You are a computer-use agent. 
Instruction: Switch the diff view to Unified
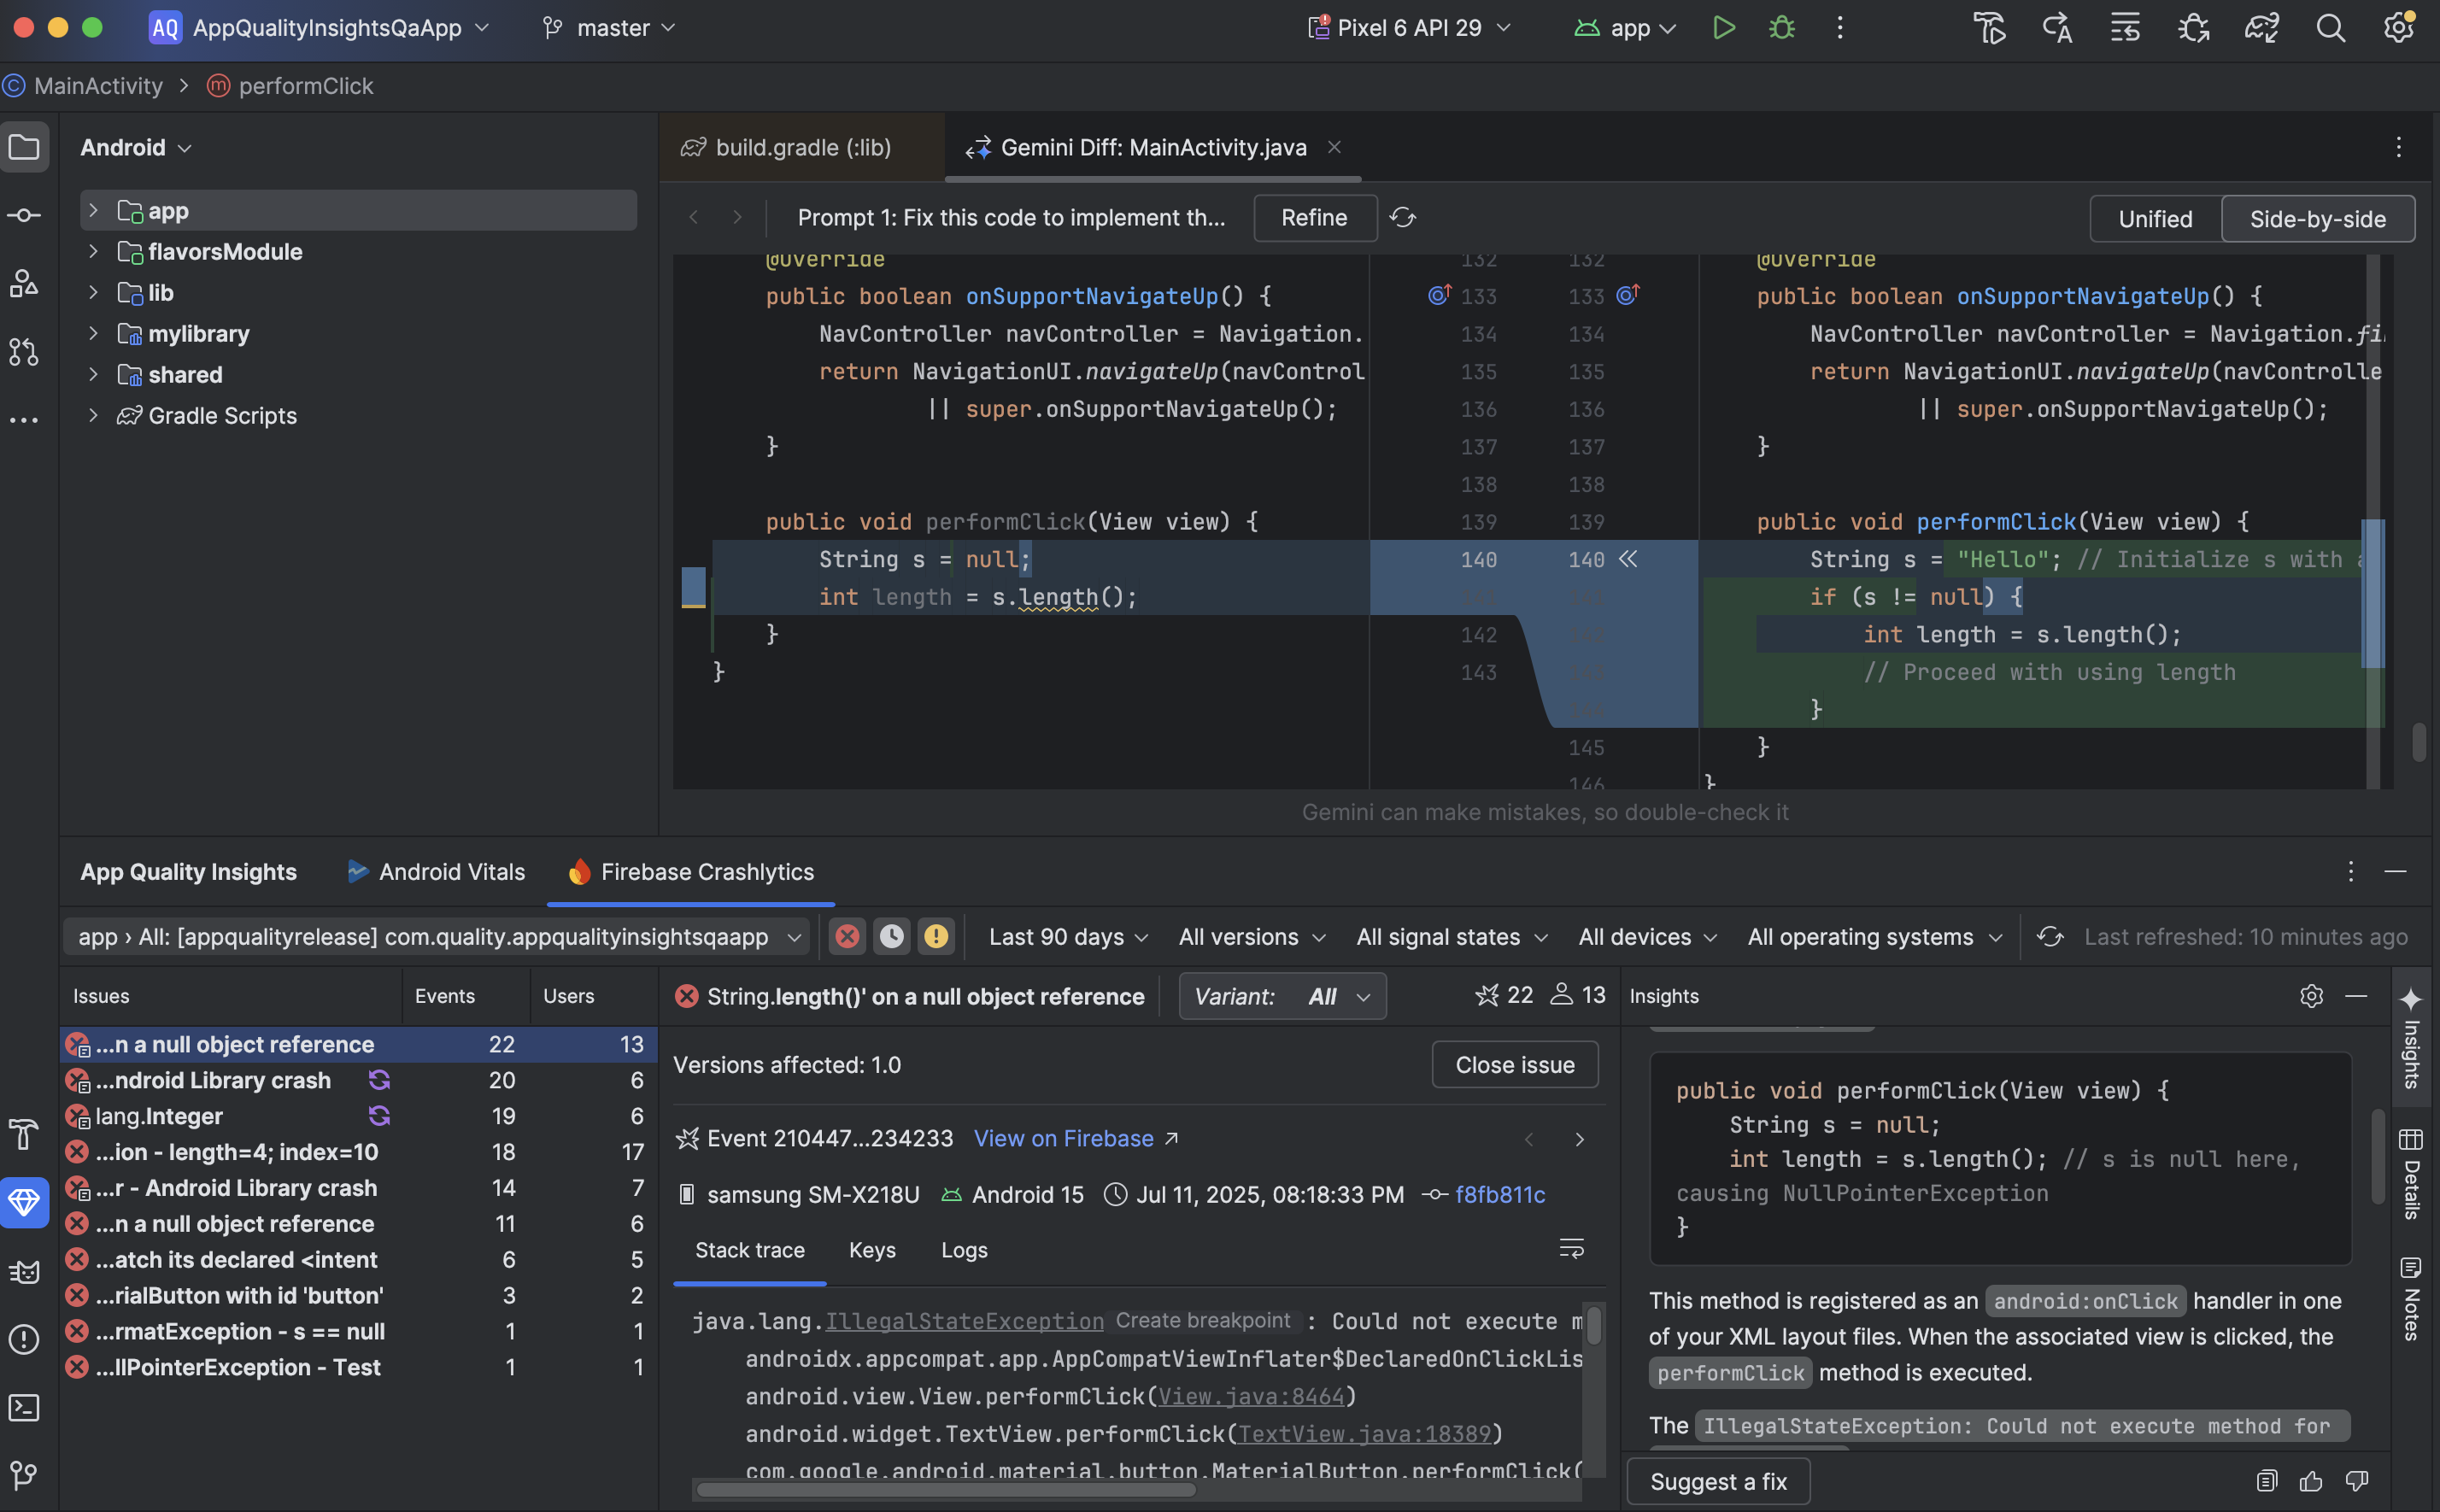[2152, 218]
